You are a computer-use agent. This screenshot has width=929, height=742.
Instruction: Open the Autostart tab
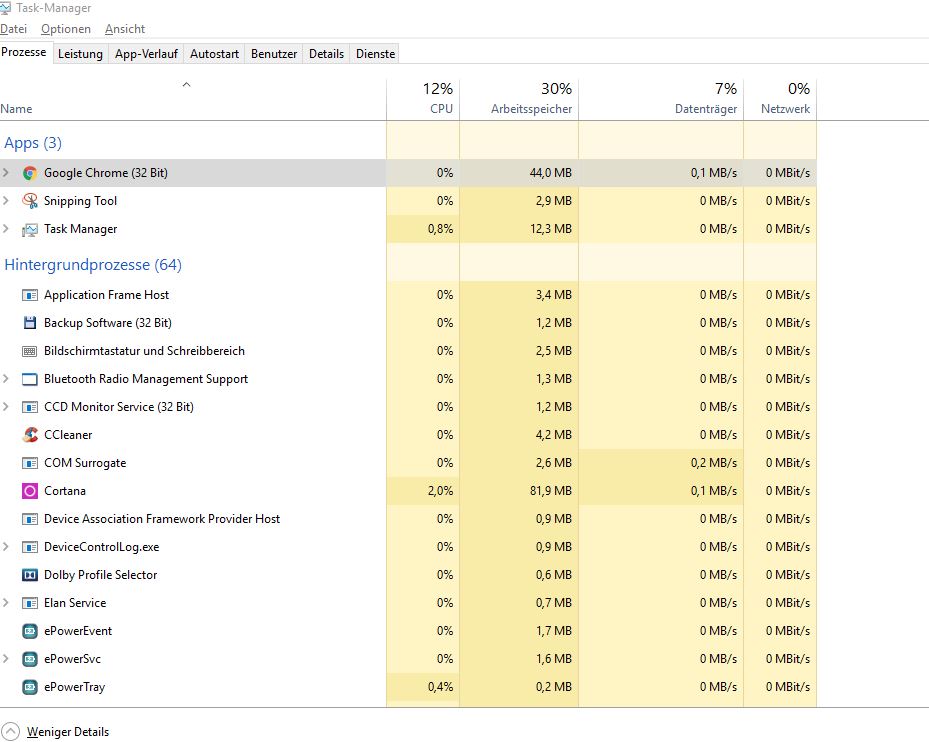[214, 54]
